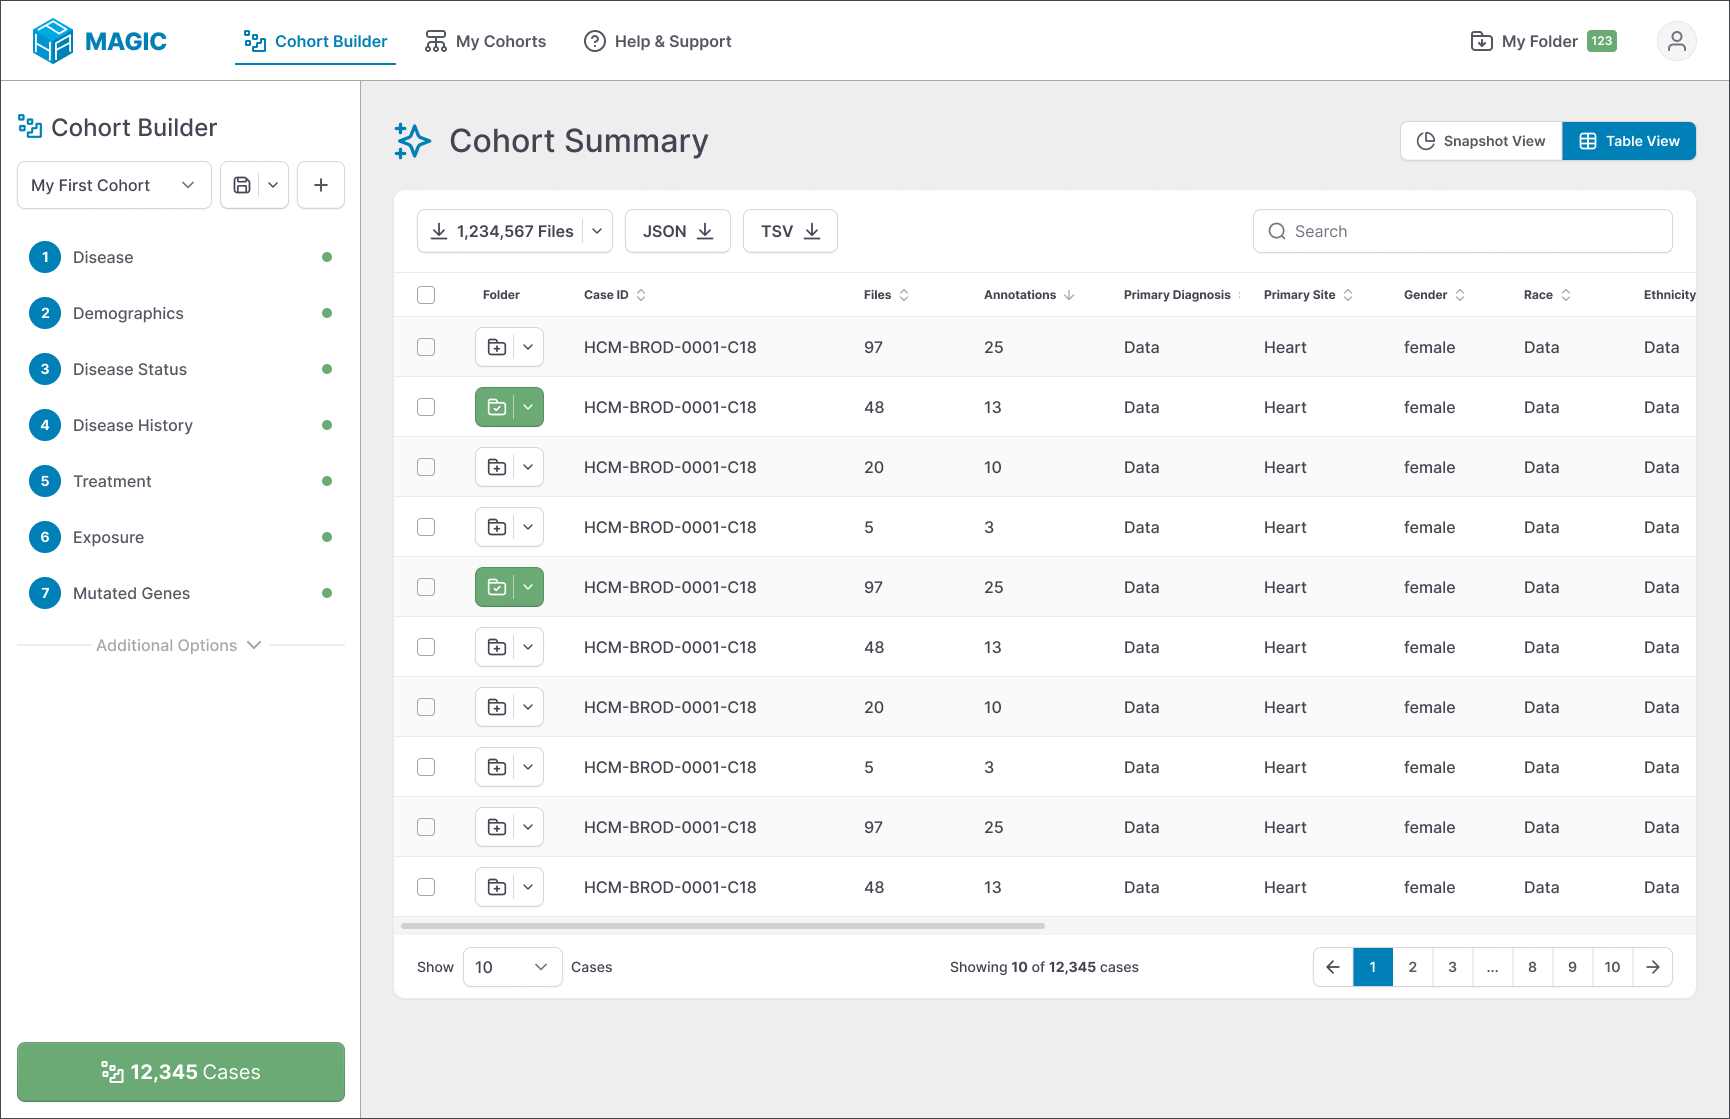
Task: Check the last table row checkbox
Action: (x=426, y=887)
